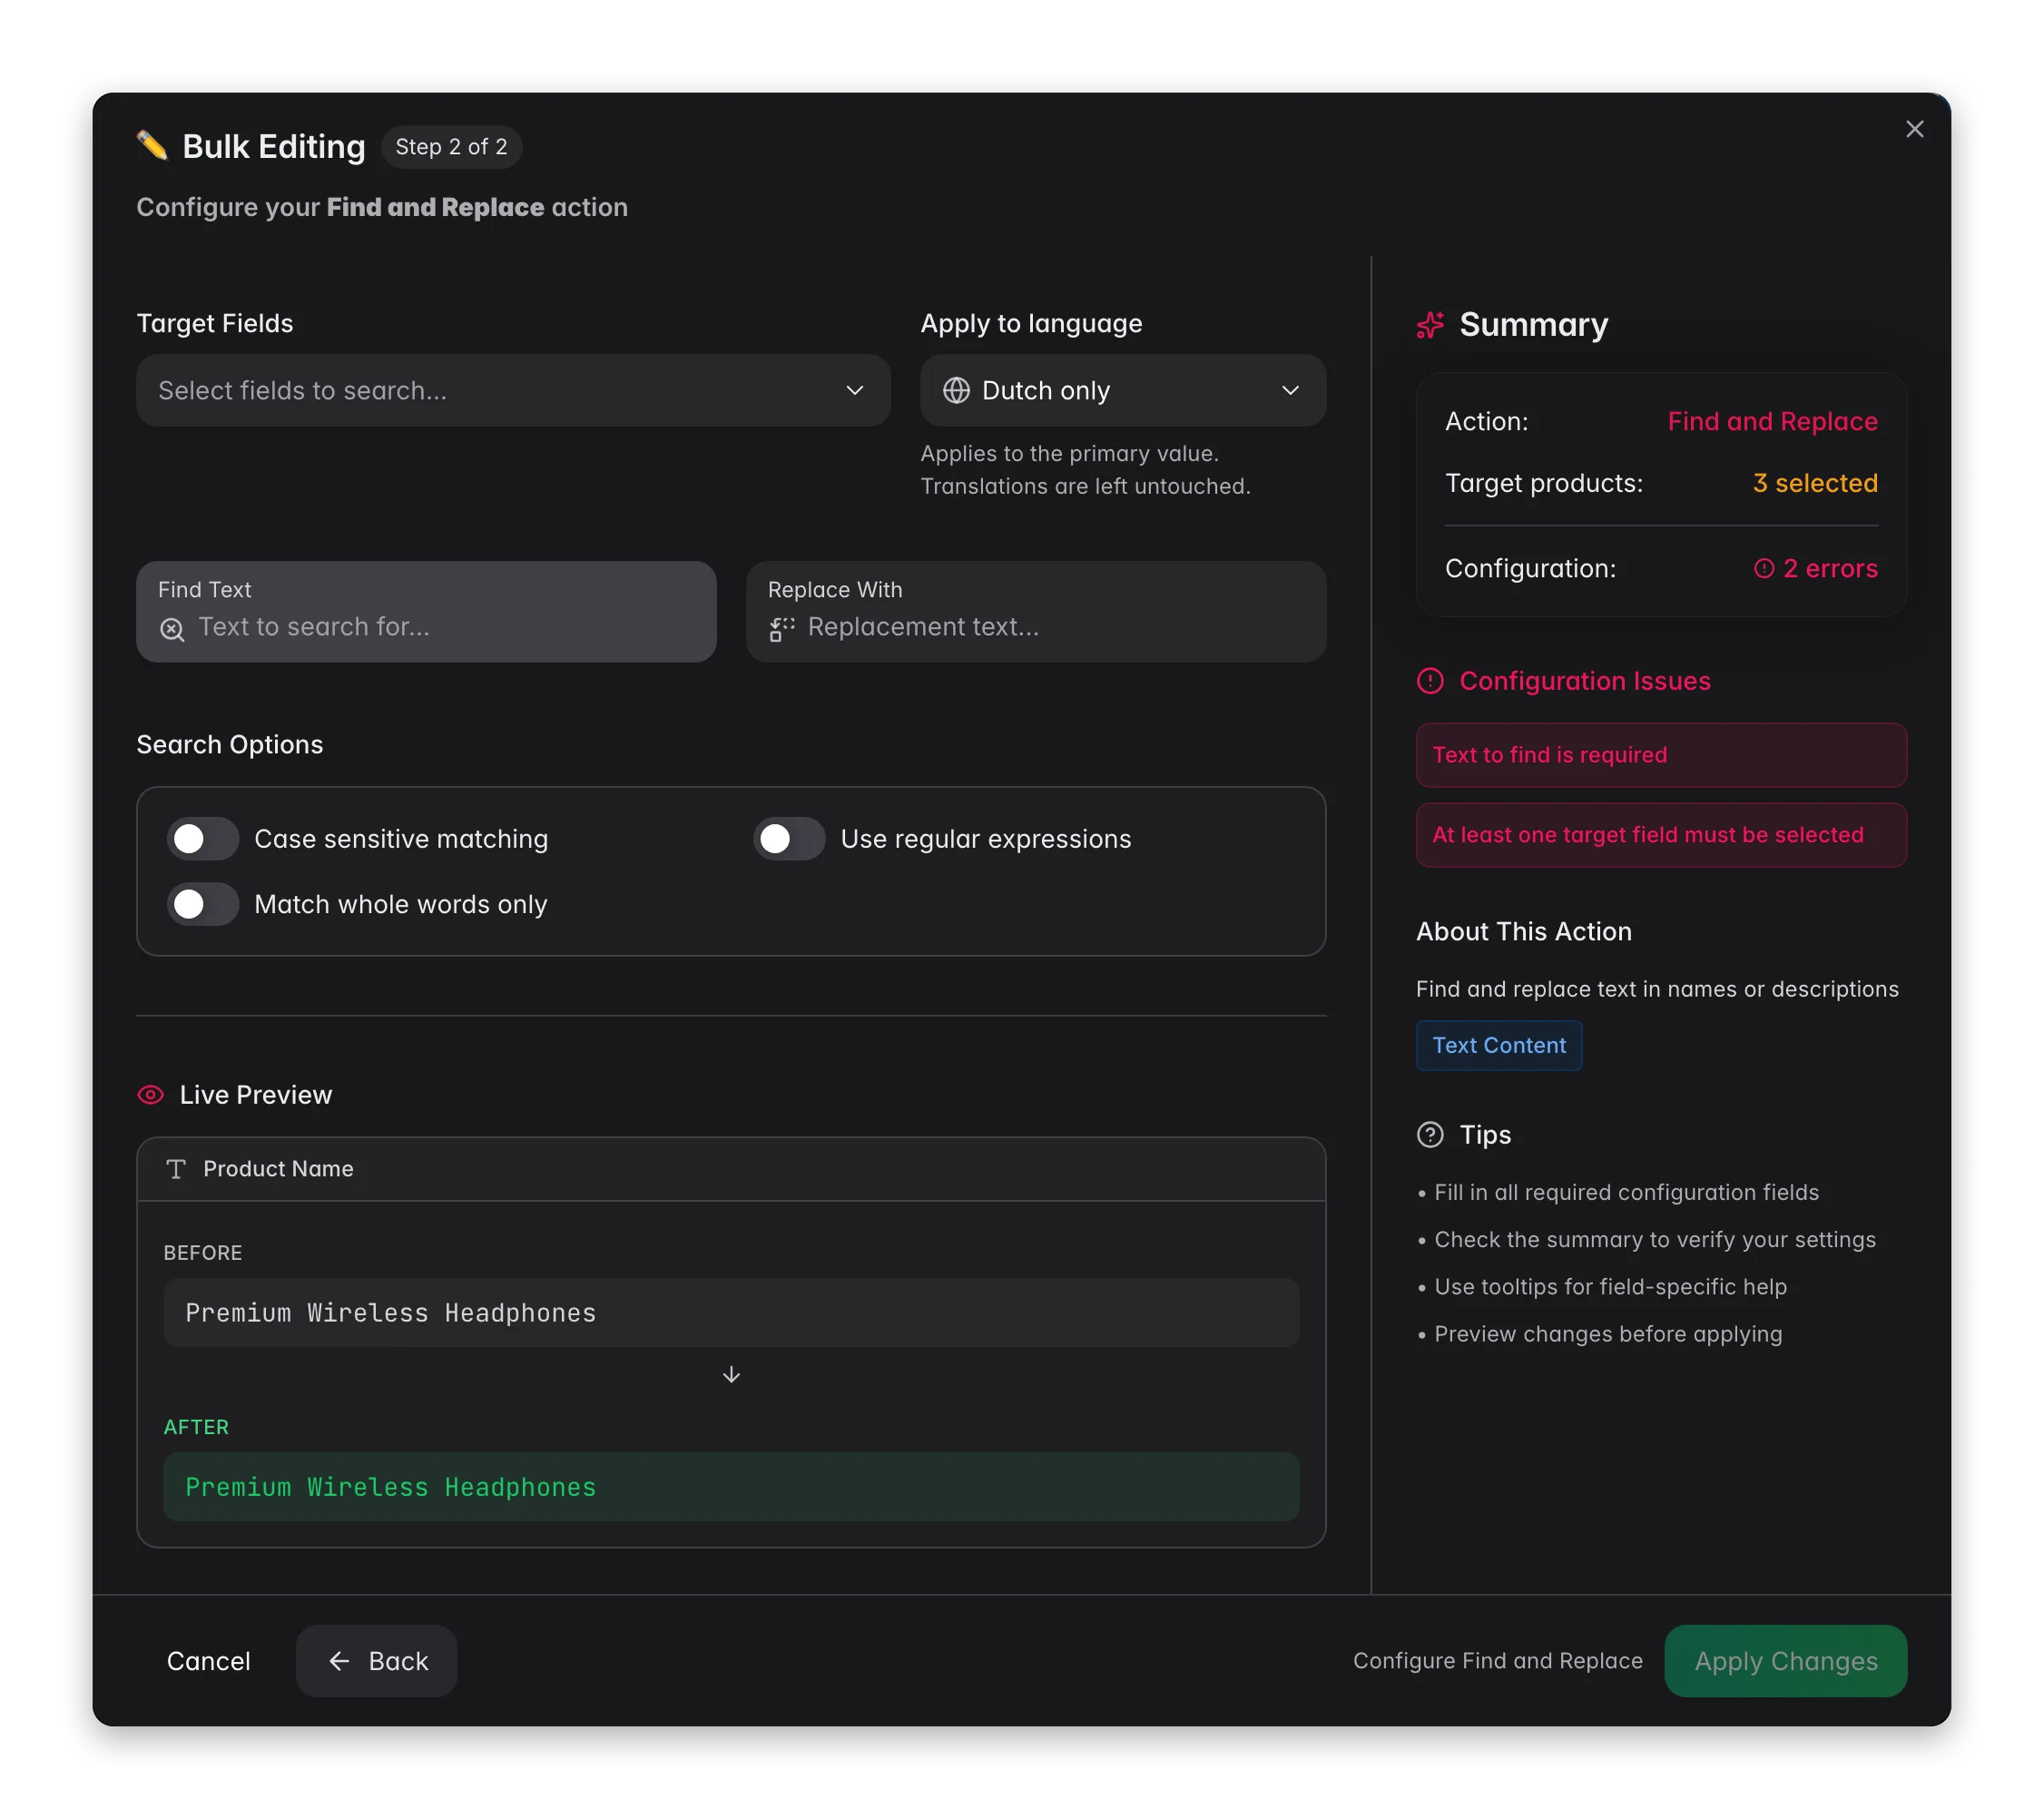Click the search icon in Find Text
Screen dimensions: 2044x1819
(172, 628)
